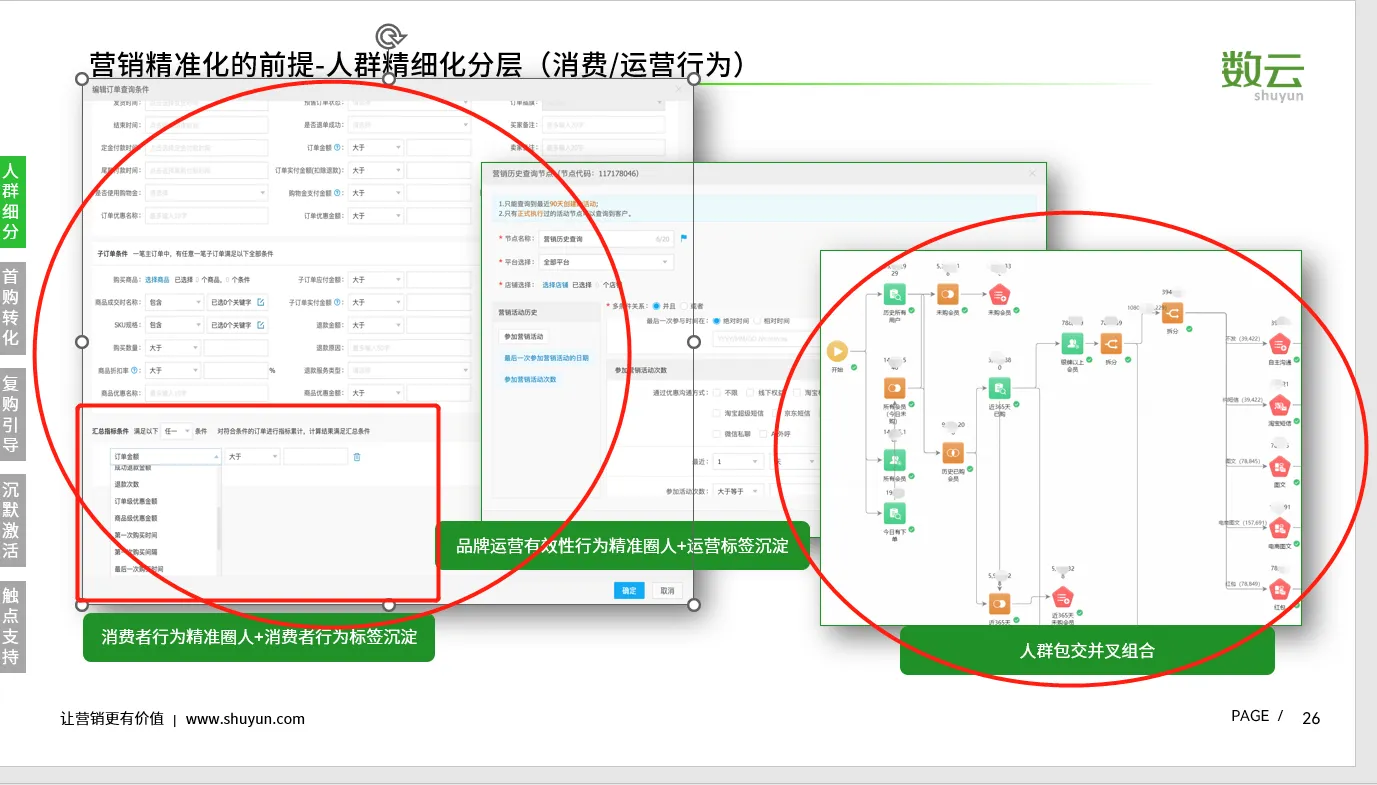Image resolution: width=1377 pixels, height=785 pixels.
Task: Click the 订单优惠名称 input field
Action: [207, 215]
